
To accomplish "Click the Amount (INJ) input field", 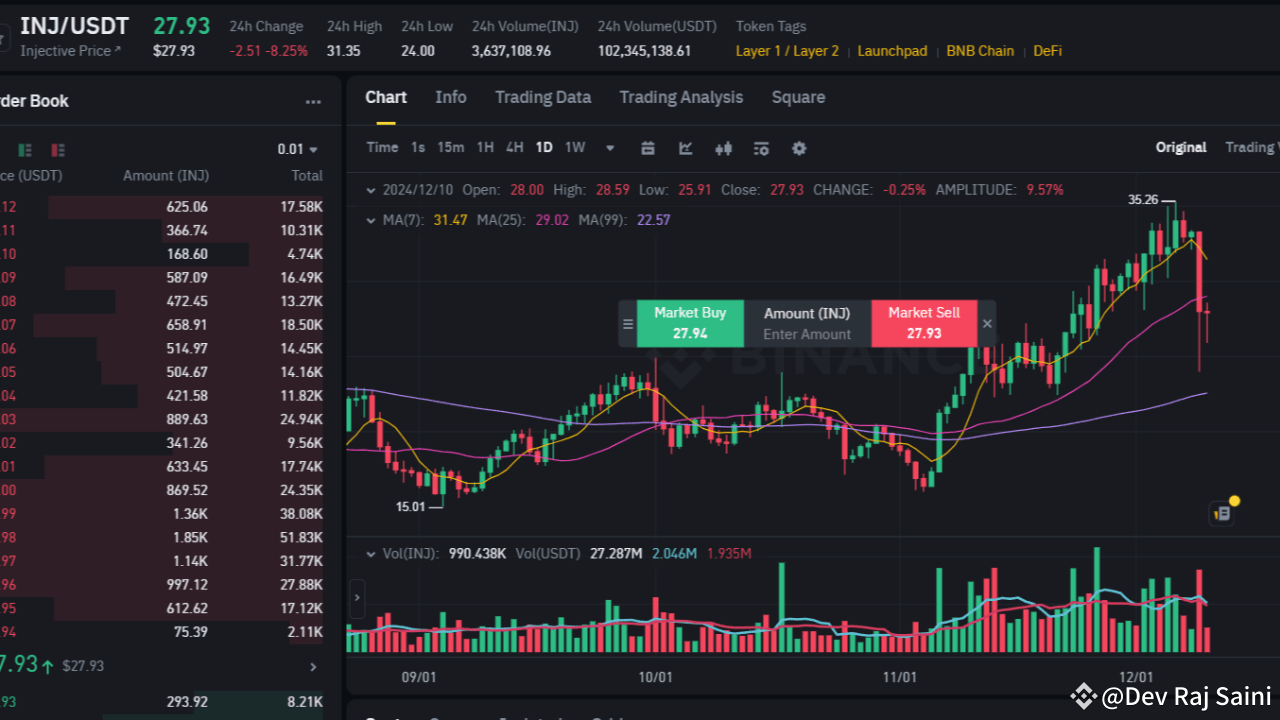I will tap(807, 324).
